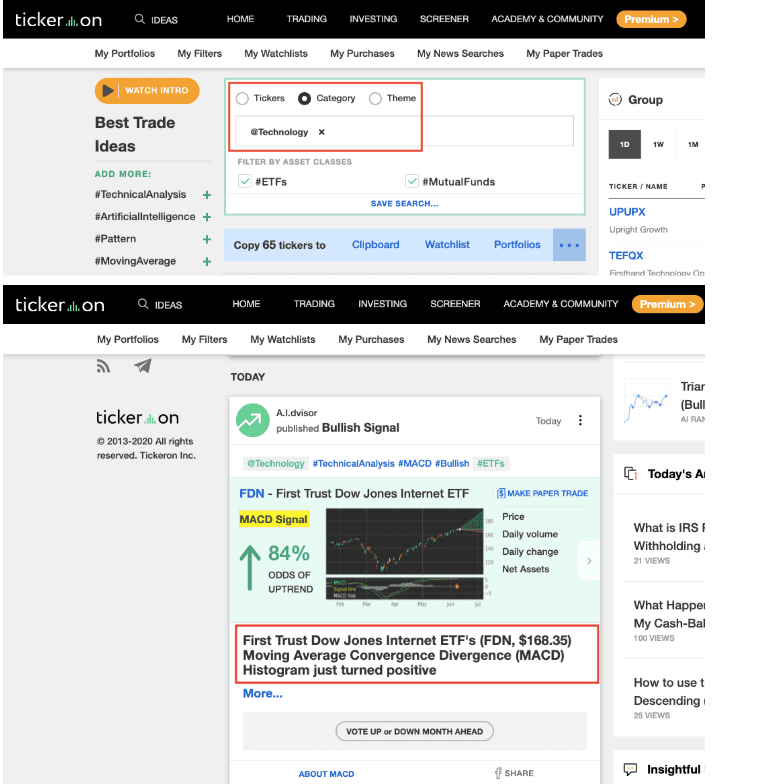Screen dimensions: 758x784
Task: Click the Triangle pattern chart thumbnail
Action: click(x=647, y=402)
